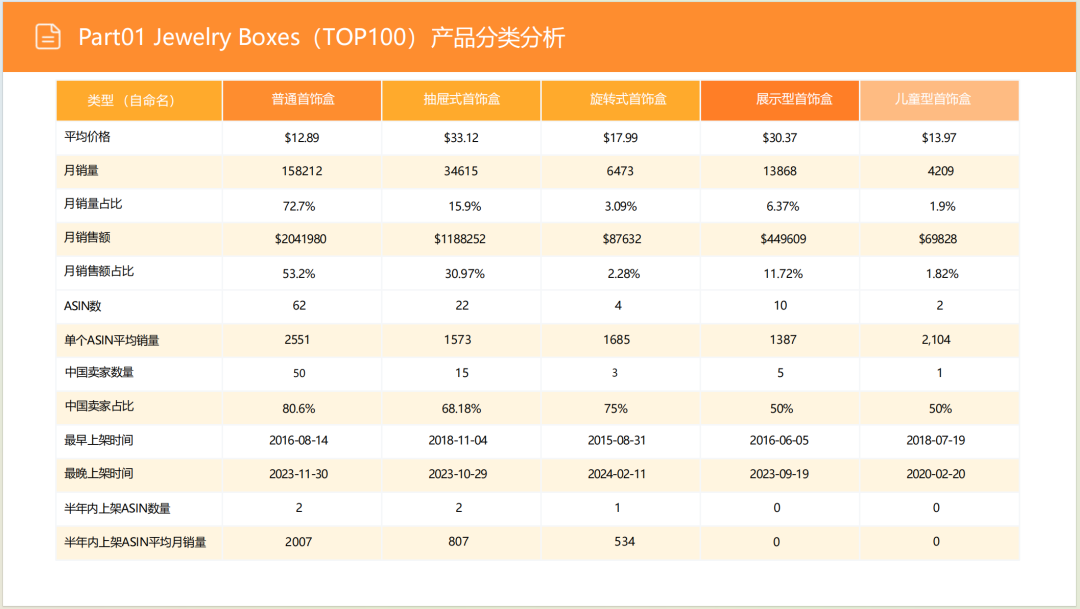Select the revenue share cell 53.2%
Image resolution: width=1080 pixels, height=609 pixels.
(x=299, y=273)
